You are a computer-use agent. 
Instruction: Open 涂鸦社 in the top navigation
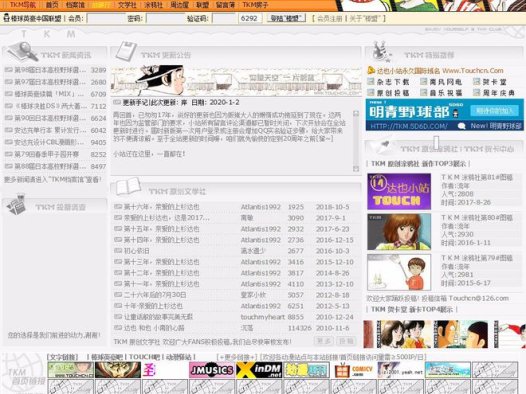[x=153, y=5]
